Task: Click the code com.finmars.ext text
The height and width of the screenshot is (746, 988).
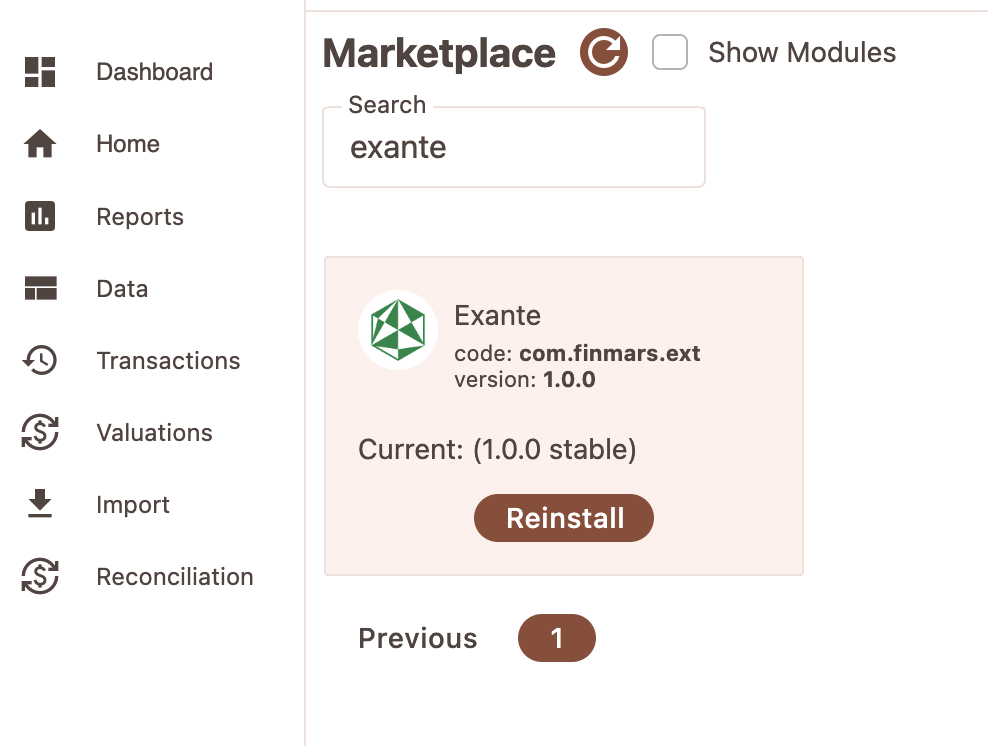Action: coord(577,353)
